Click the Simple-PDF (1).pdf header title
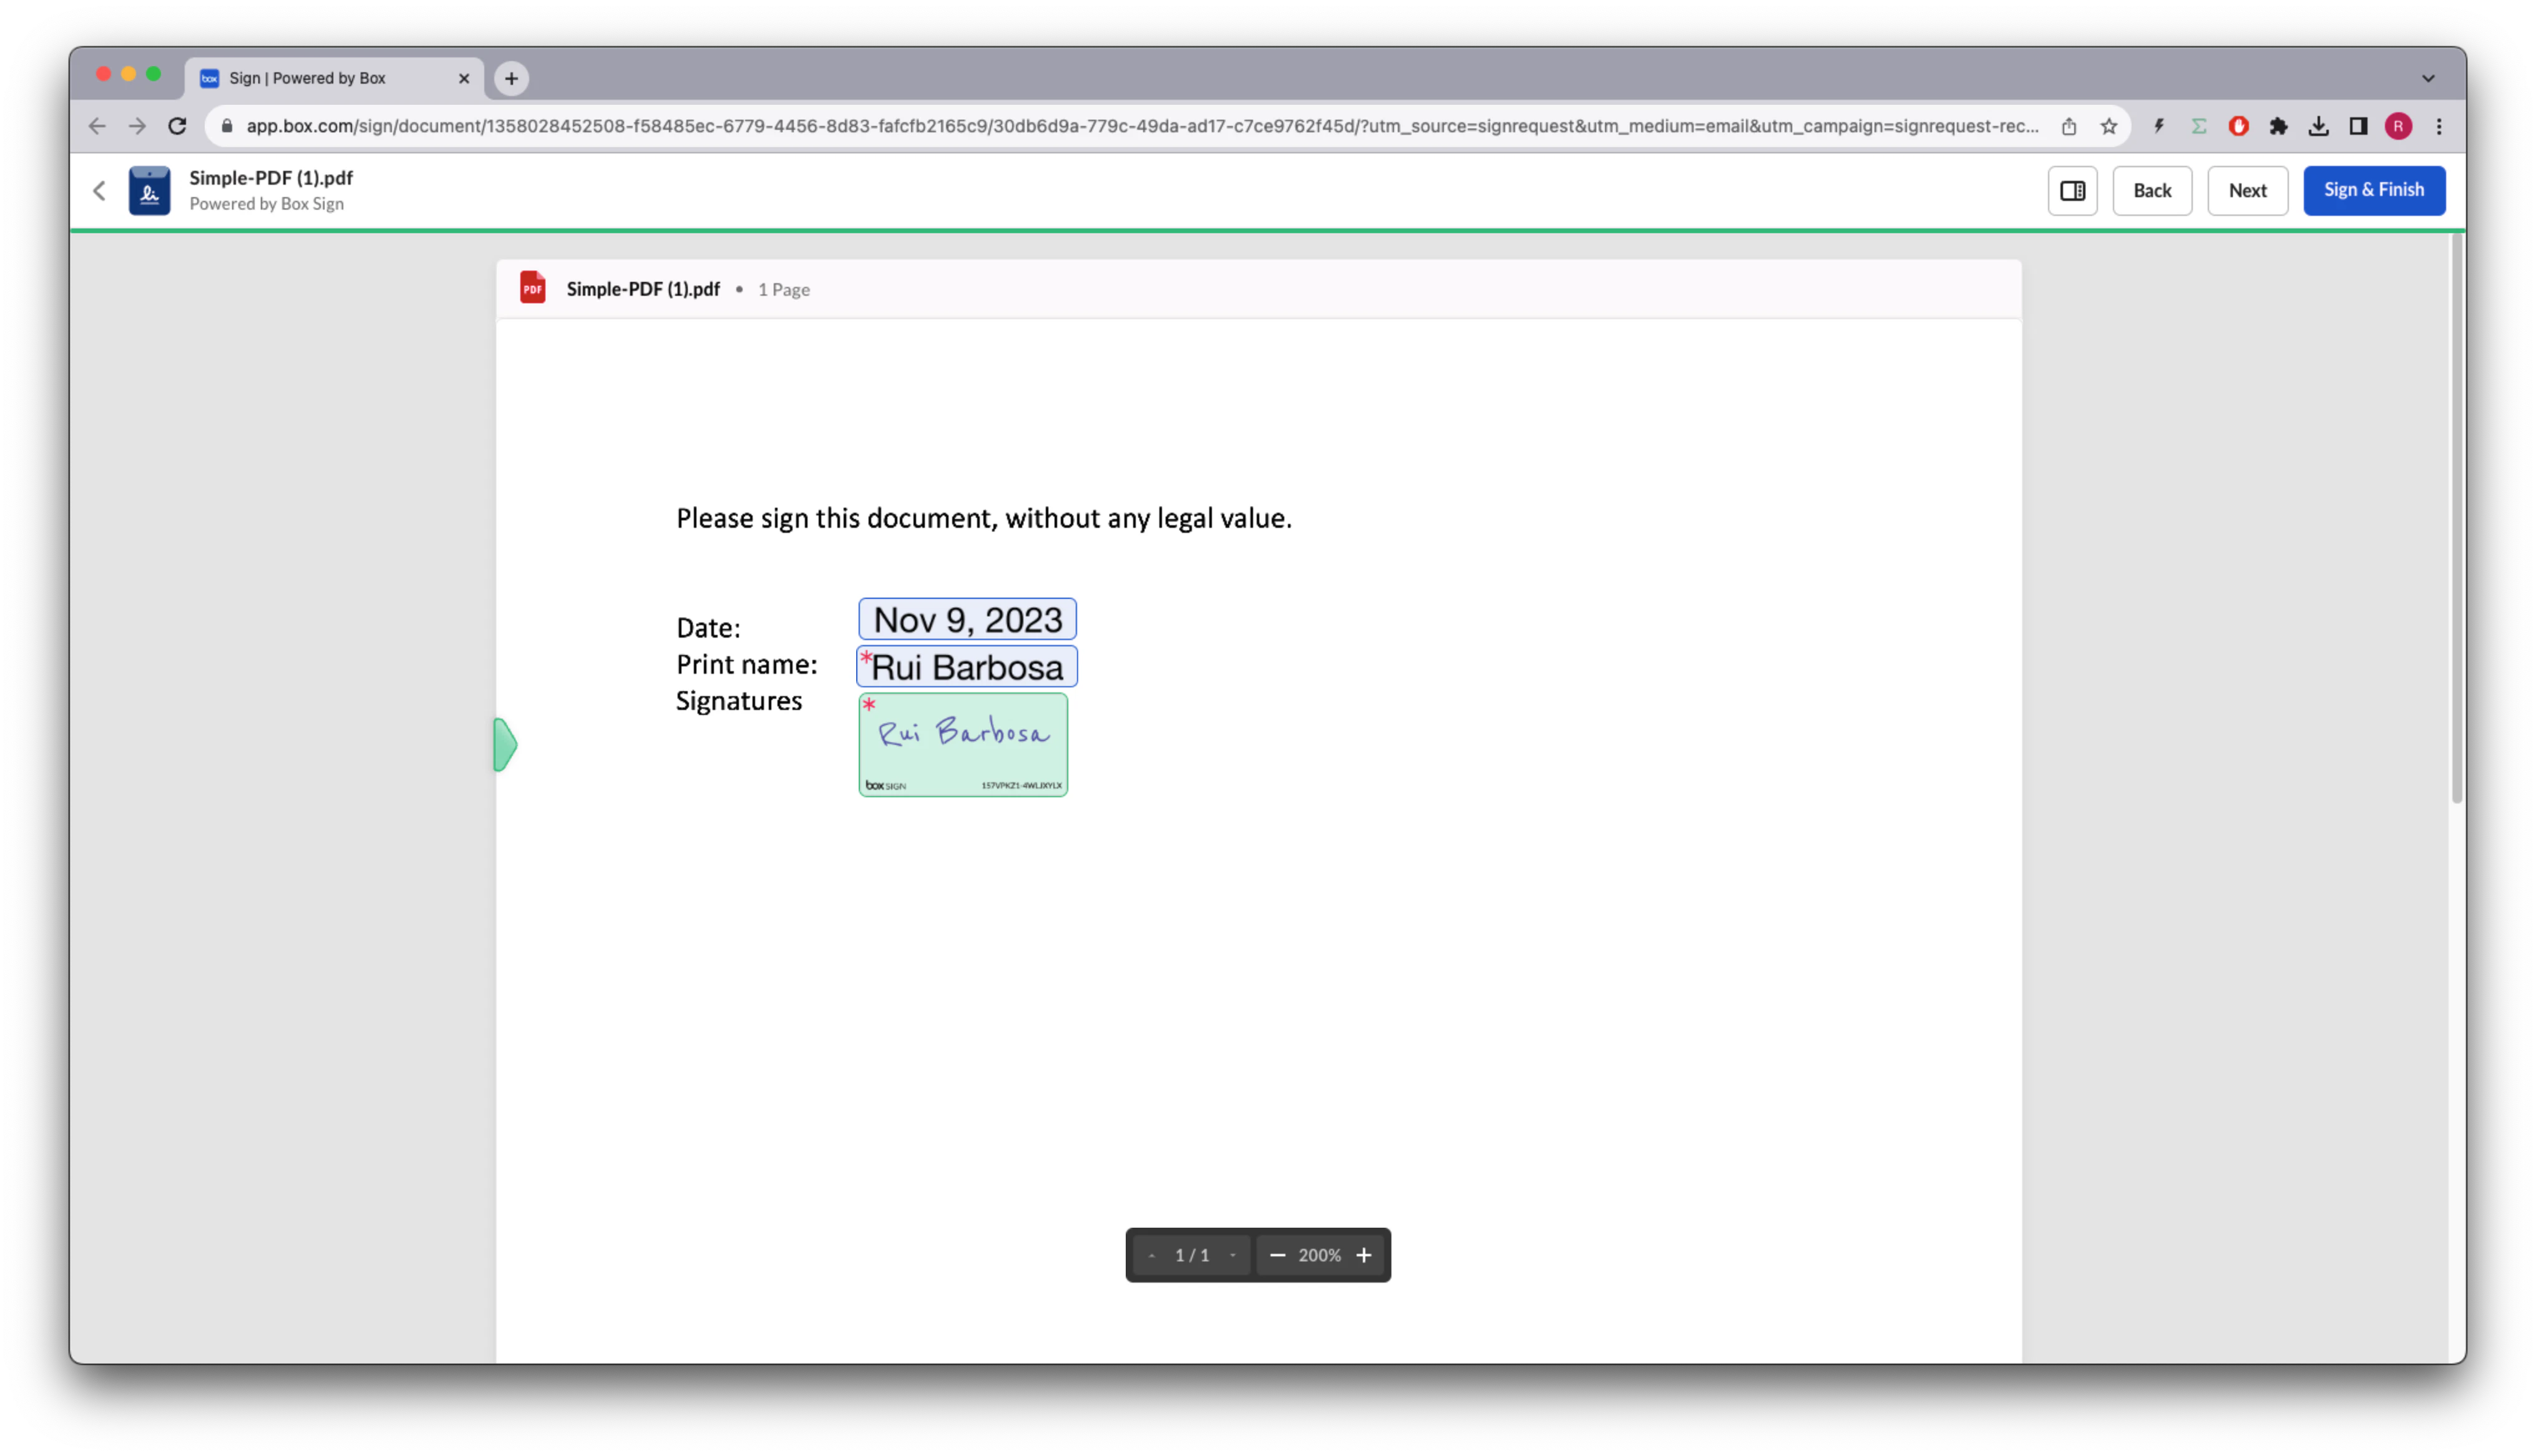 (x=271, y=177)
